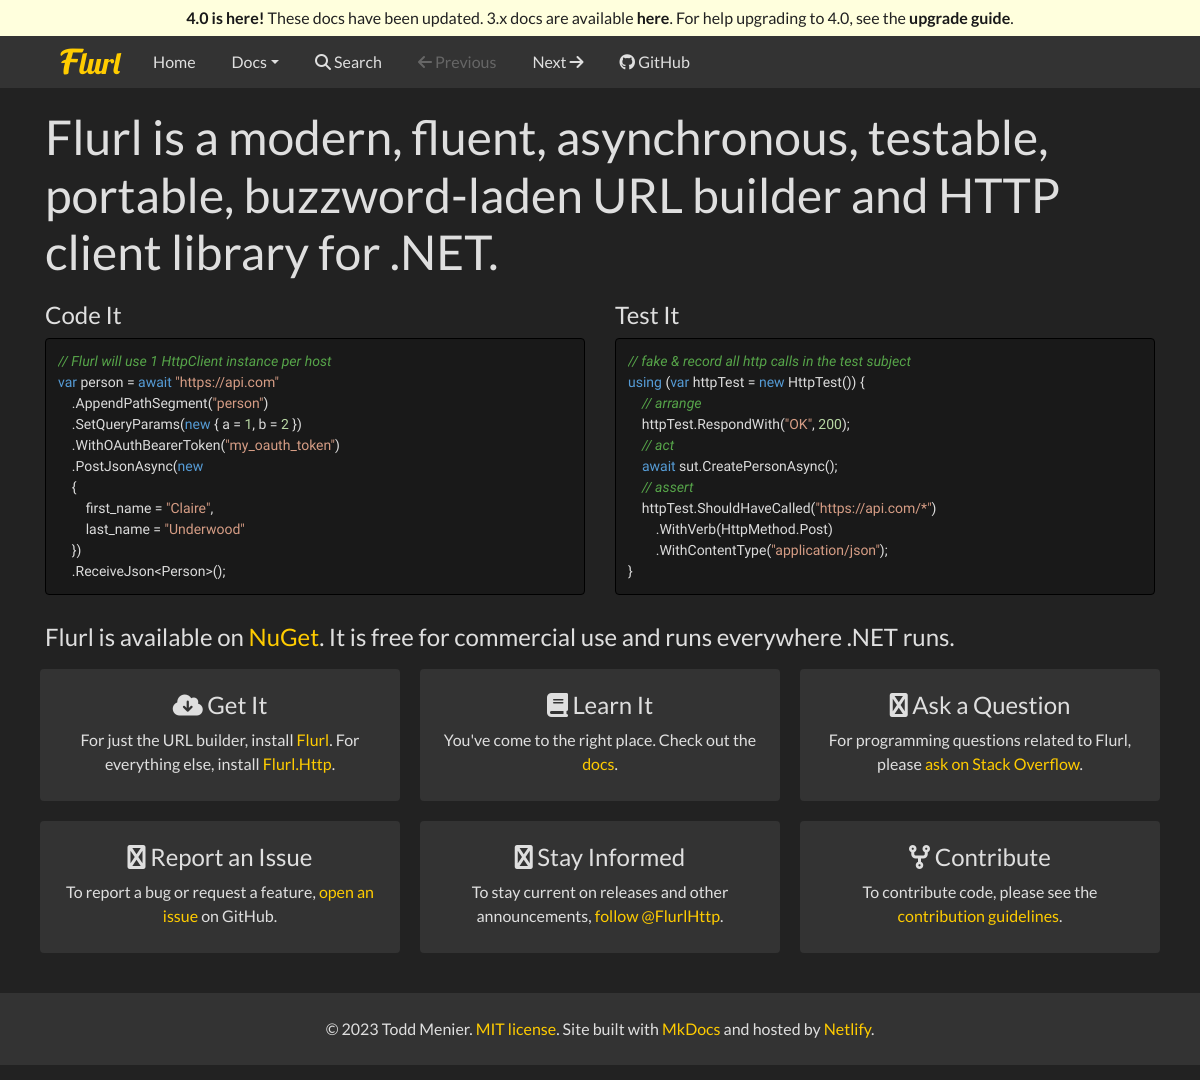Click the book icon by Learn It
This screenshot has width=1200, height=1080.
[557, 705]
